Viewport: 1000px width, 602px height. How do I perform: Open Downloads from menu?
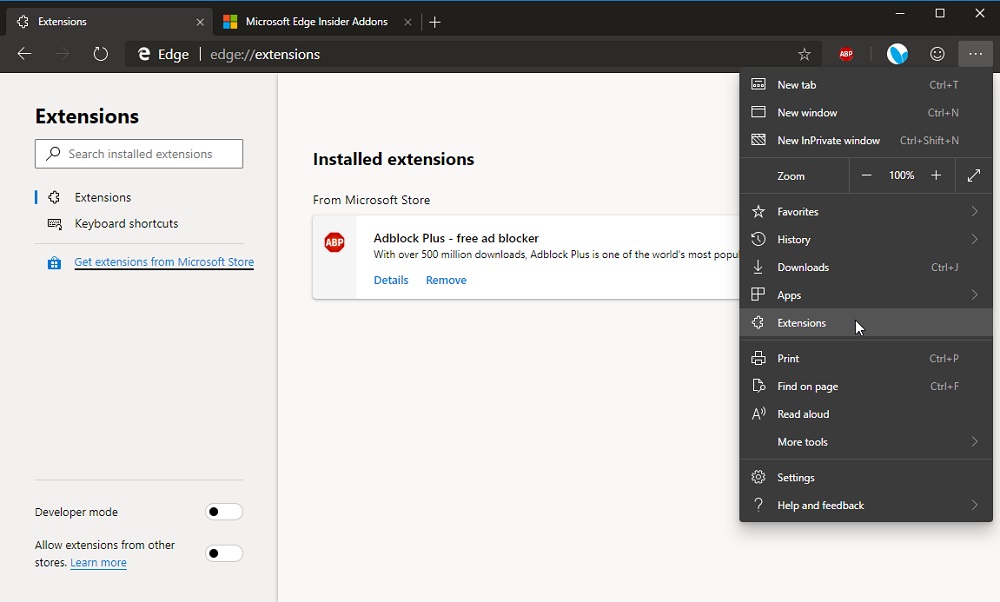pos(866,267)
